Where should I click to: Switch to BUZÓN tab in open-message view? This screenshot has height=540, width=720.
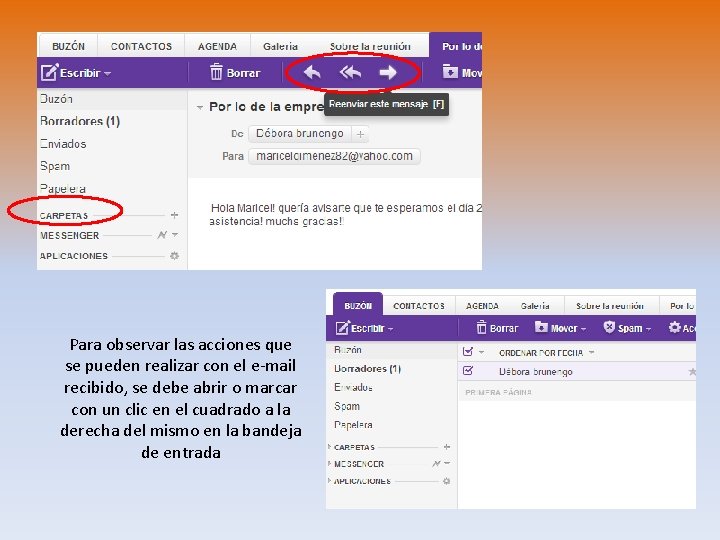click(68, 46)
